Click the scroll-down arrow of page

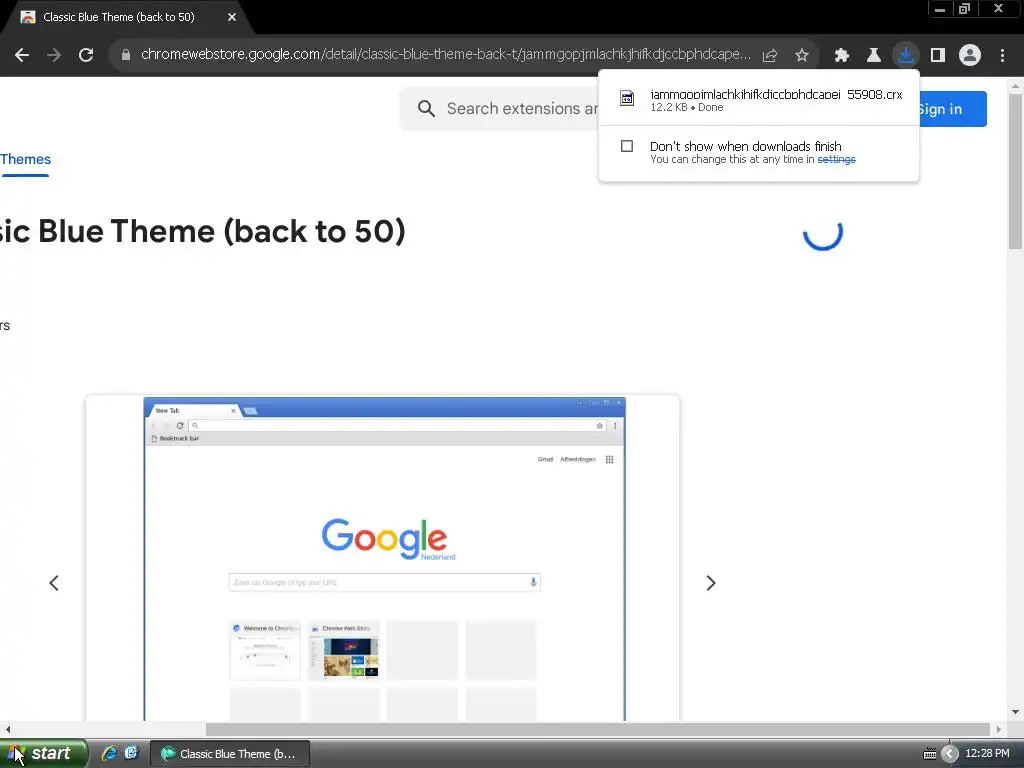click(x=1015, y=712)
